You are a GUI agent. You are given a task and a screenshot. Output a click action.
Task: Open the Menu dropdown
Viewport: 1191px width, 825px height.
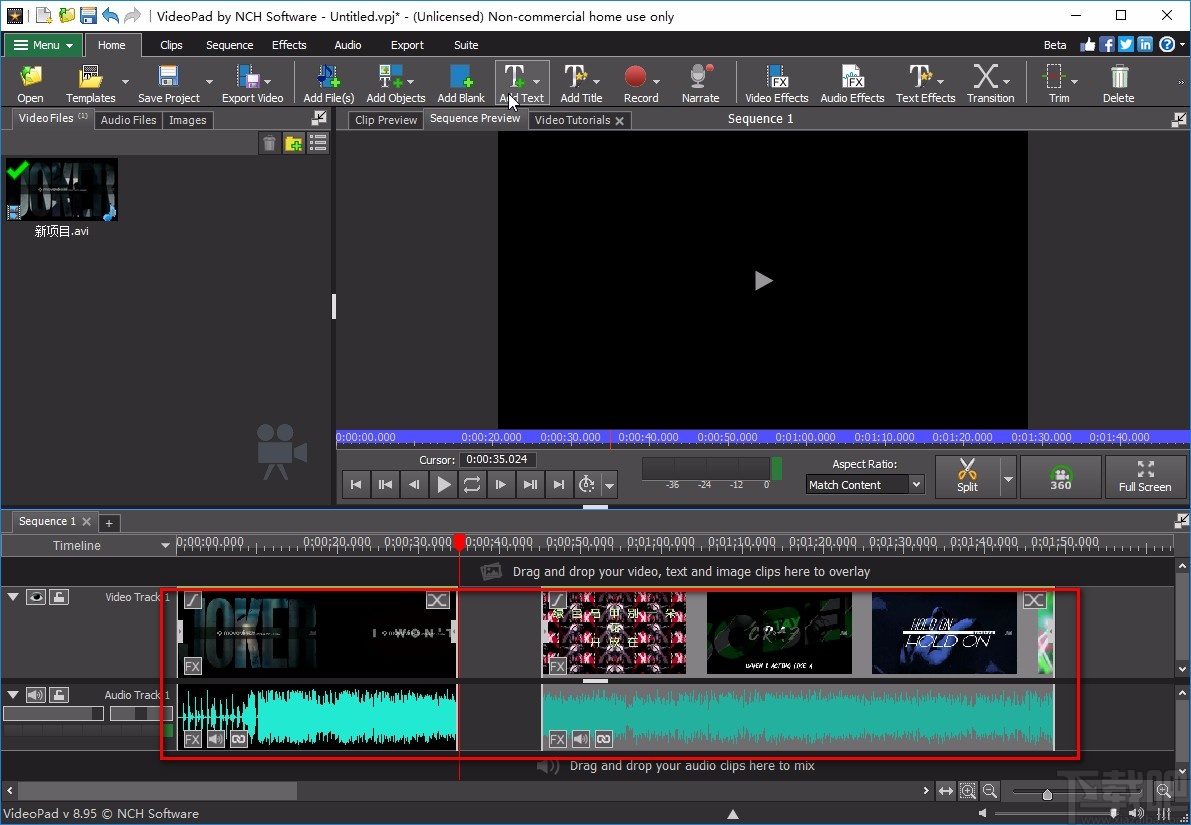point(42,45)
